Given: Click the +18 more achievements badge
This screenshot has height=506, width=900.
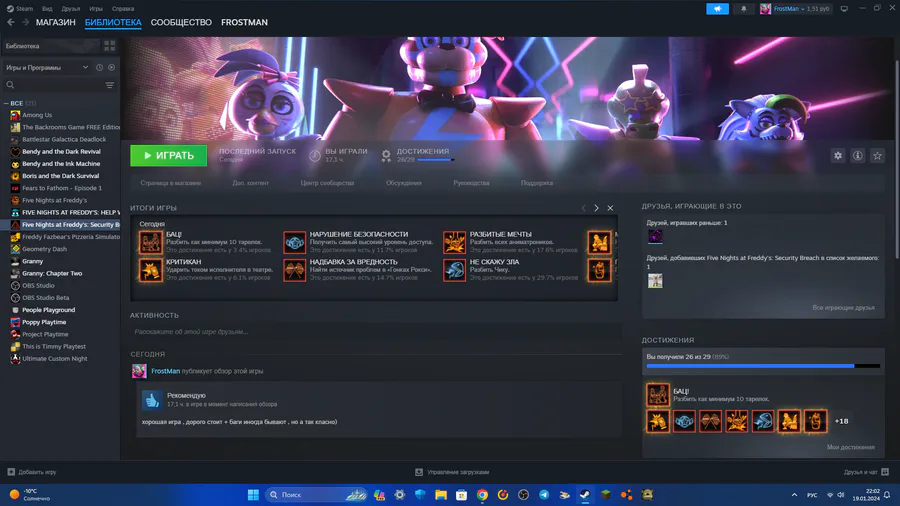Looking at the screenshot, I should 841,421.
